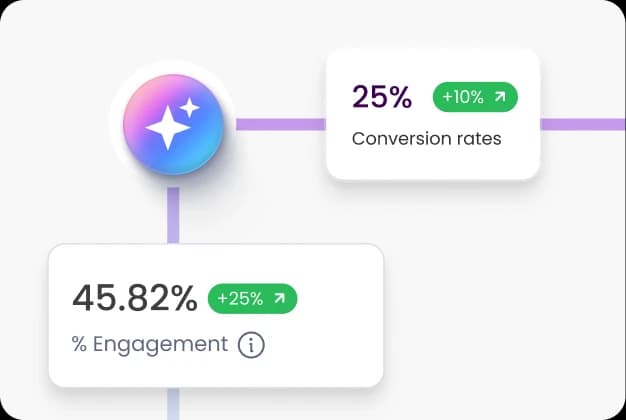The image size is (626, 420).
Task: Click the purple line right of the Conversion card
Action: (582, 125)
